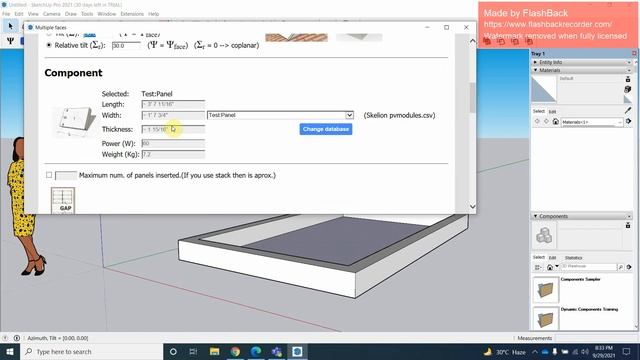This screenshot has width=640, height=360.
Task: Click the dialog scroll down arrow
Action: click(472, 207)
